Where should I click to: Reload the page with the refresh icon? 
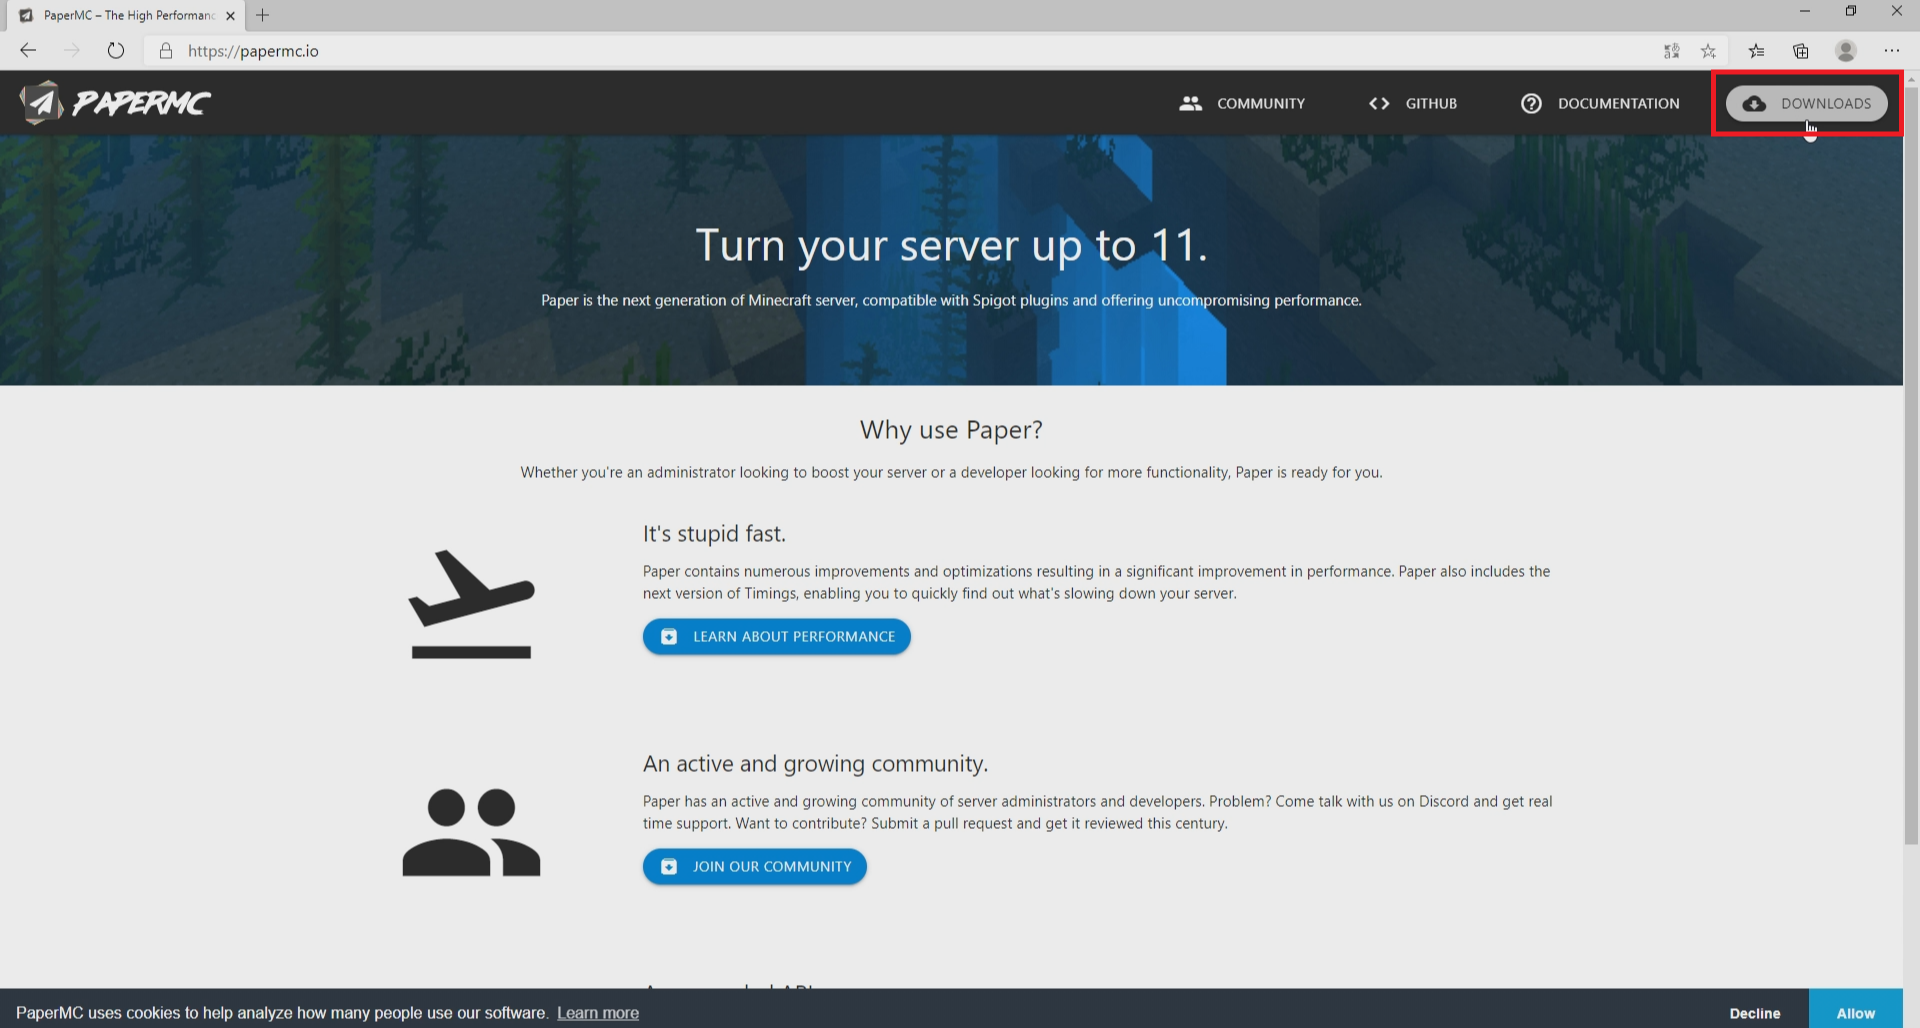[116, 51]
